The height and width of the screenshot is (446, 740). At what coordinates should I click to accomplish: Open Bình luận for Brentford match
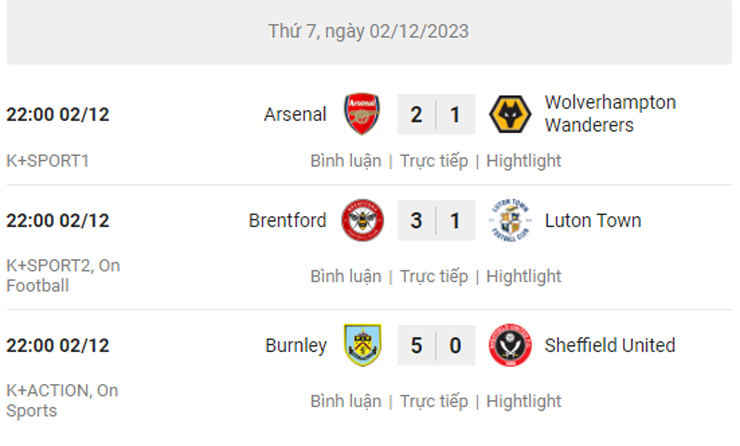tap(346, 277)
